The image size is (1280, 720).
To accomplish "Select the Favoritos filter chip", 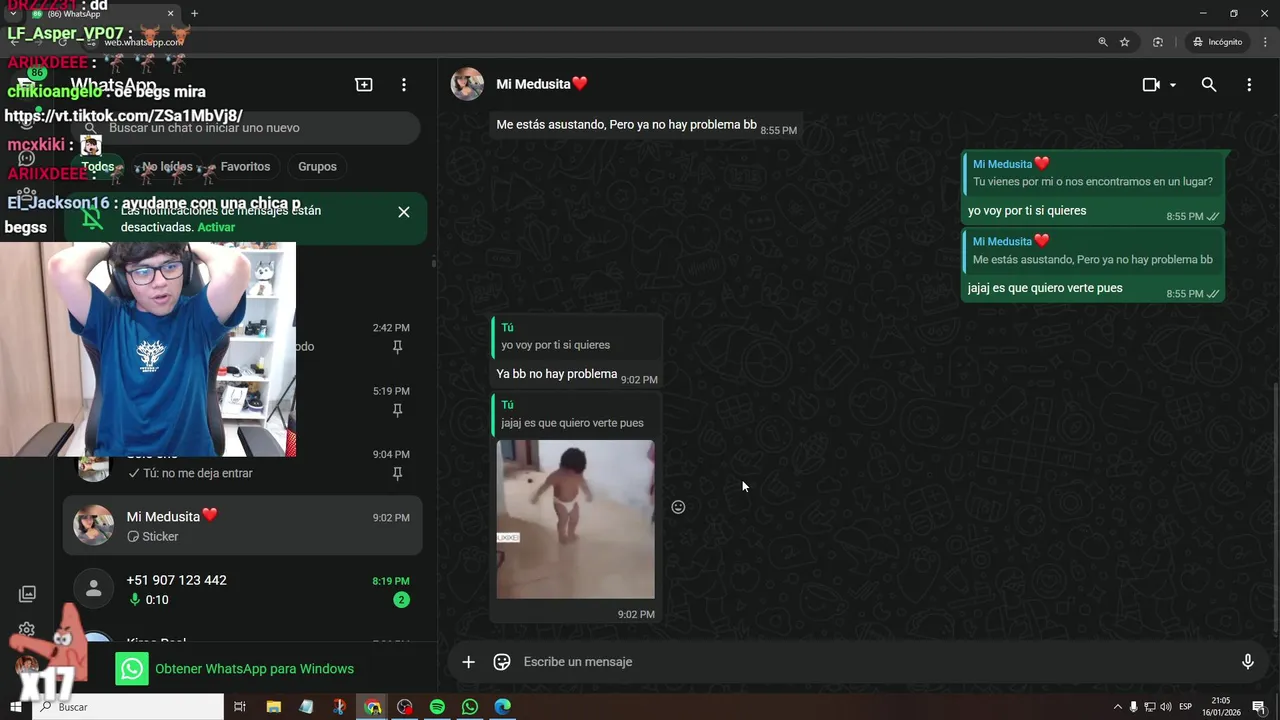I will click(245, 167).
